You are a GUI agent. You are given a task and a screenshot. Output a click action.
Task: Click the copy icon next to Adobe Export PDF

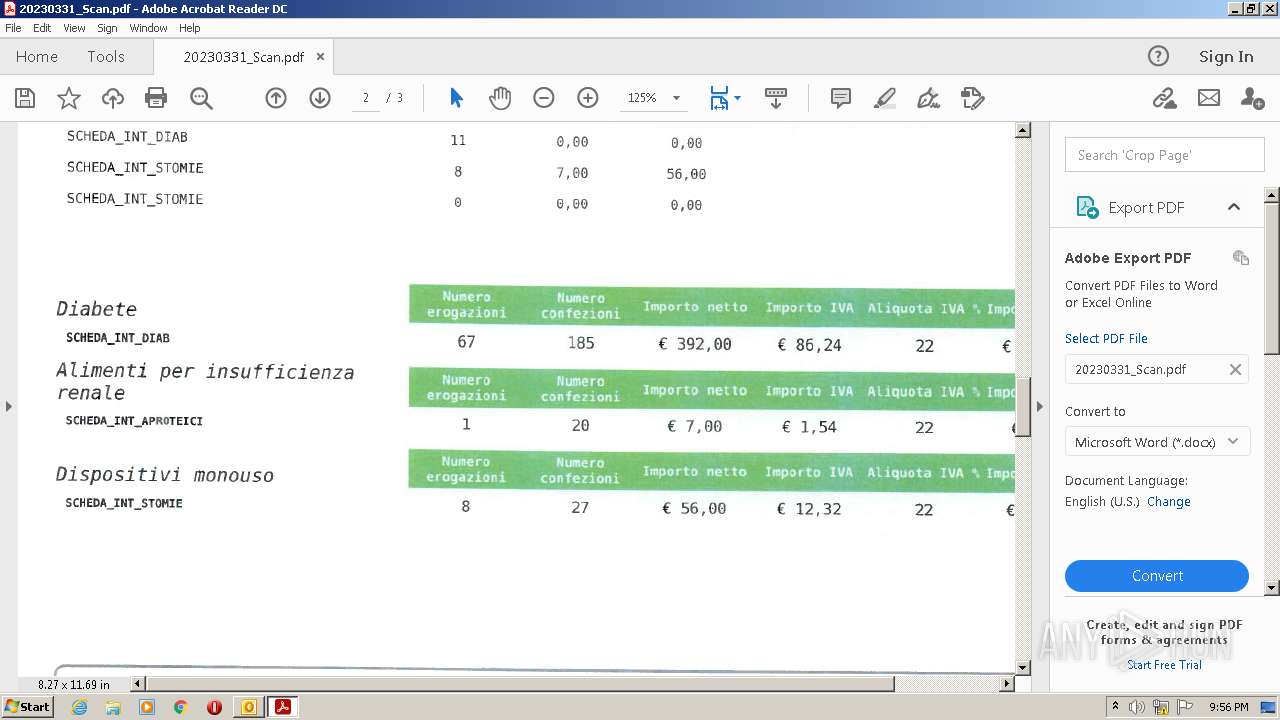coord(1241,258)
